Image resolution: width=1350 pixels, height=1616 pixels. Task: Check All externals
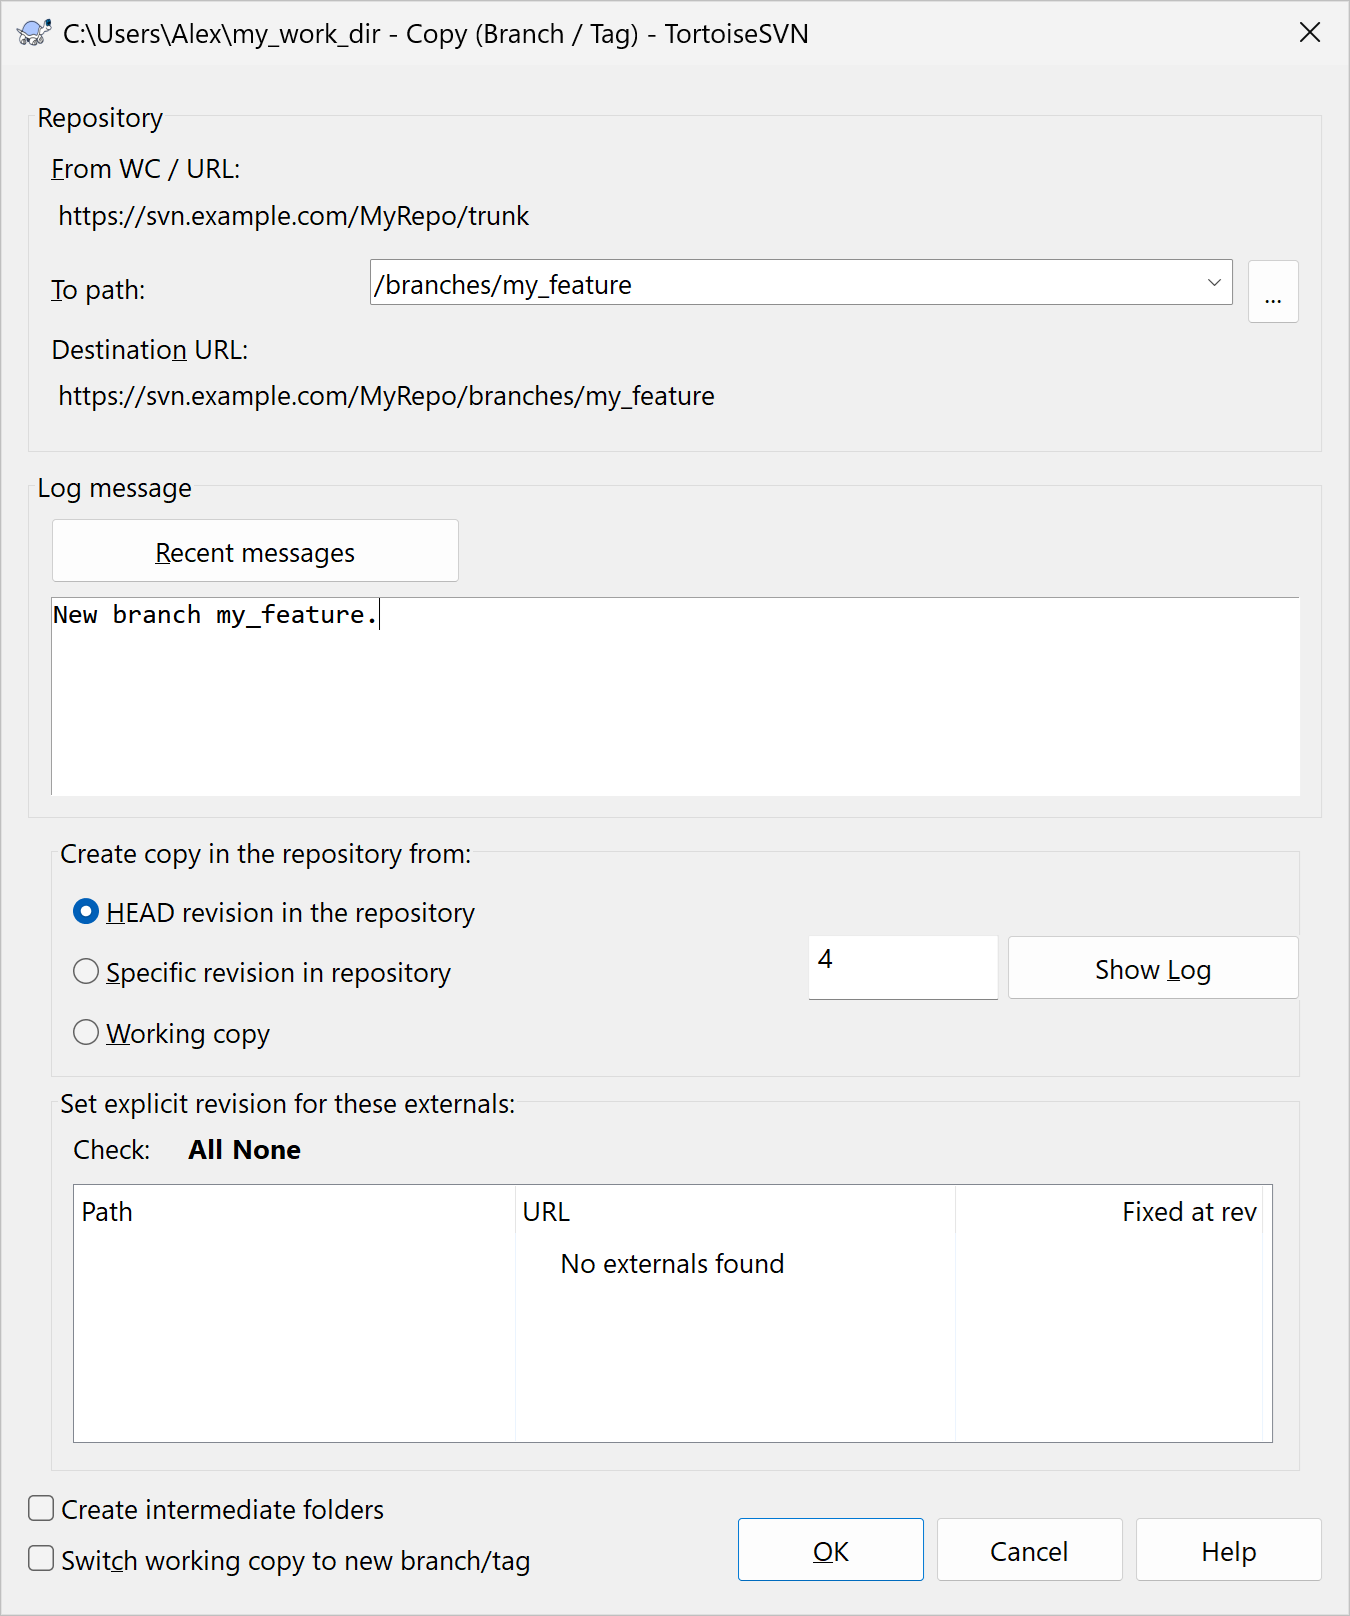coord(206,1150)
